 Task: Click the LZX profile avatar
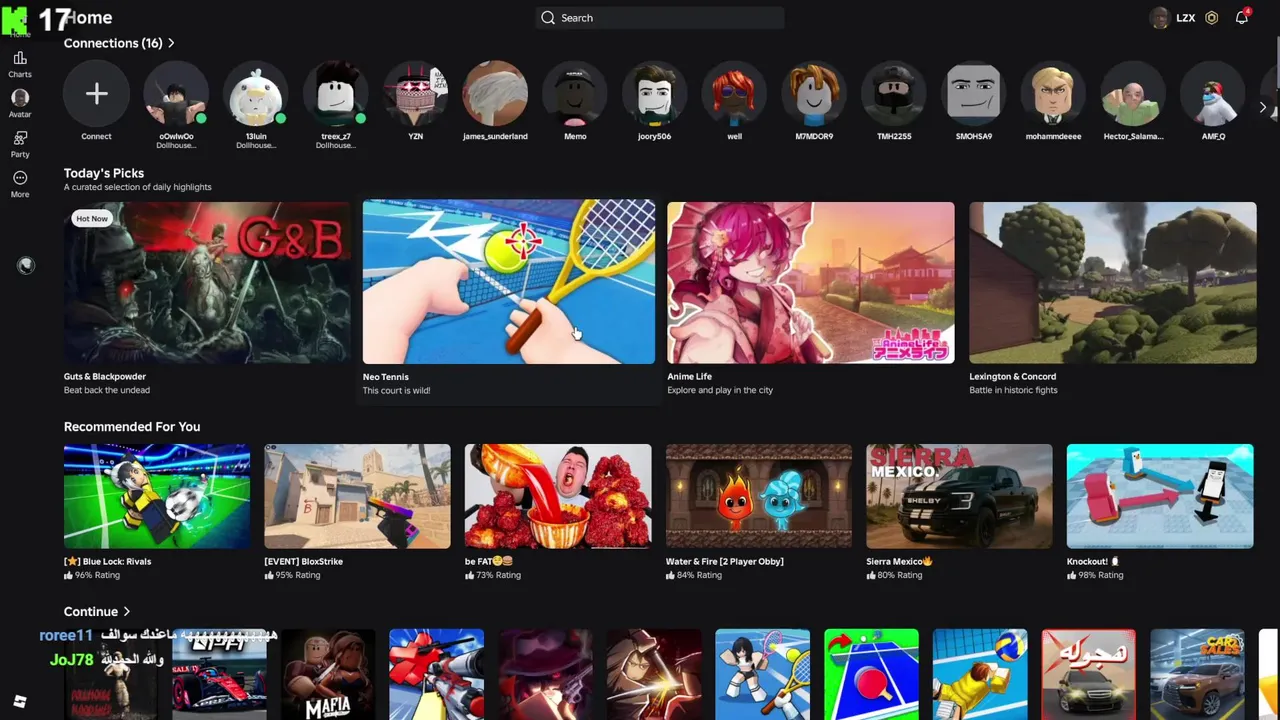point(1160,18)
